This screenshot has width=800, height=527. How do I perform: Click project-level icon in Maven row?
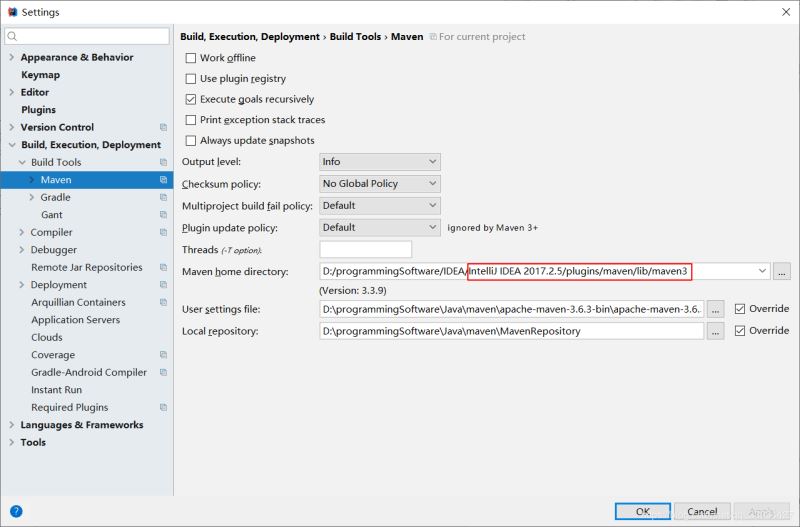[163, 180]
